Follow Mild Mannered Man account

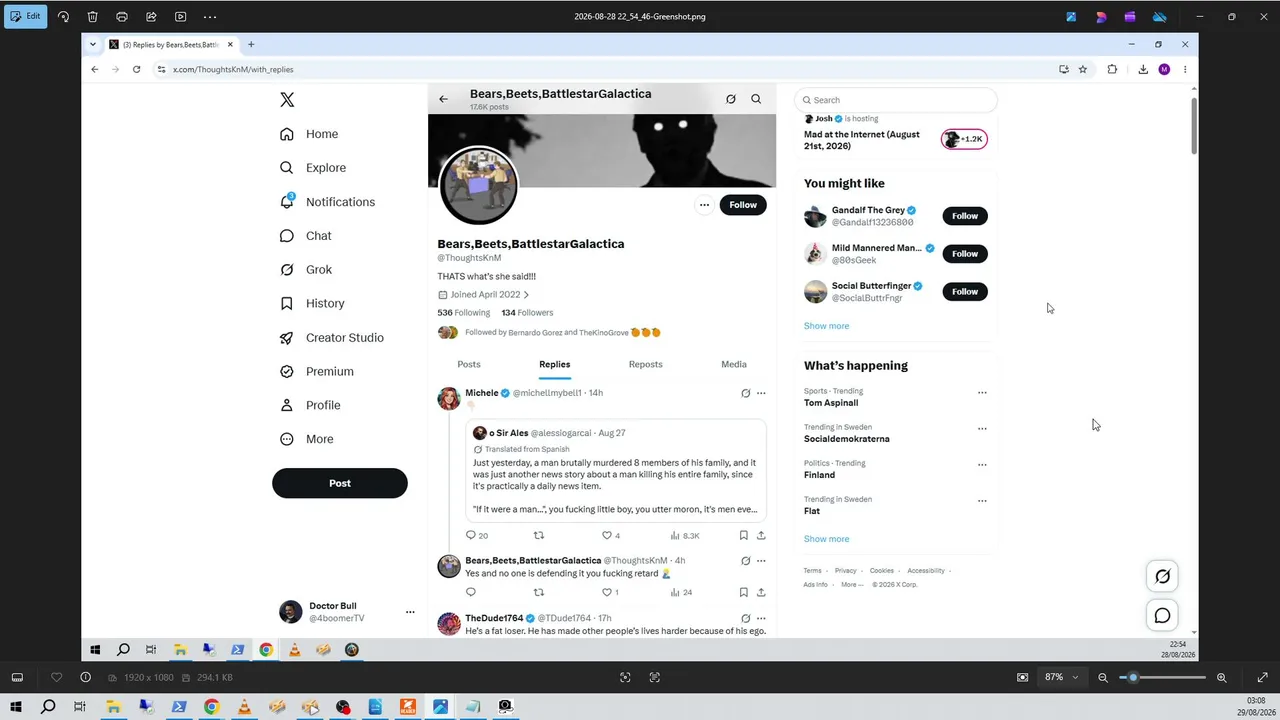point(965,254)
